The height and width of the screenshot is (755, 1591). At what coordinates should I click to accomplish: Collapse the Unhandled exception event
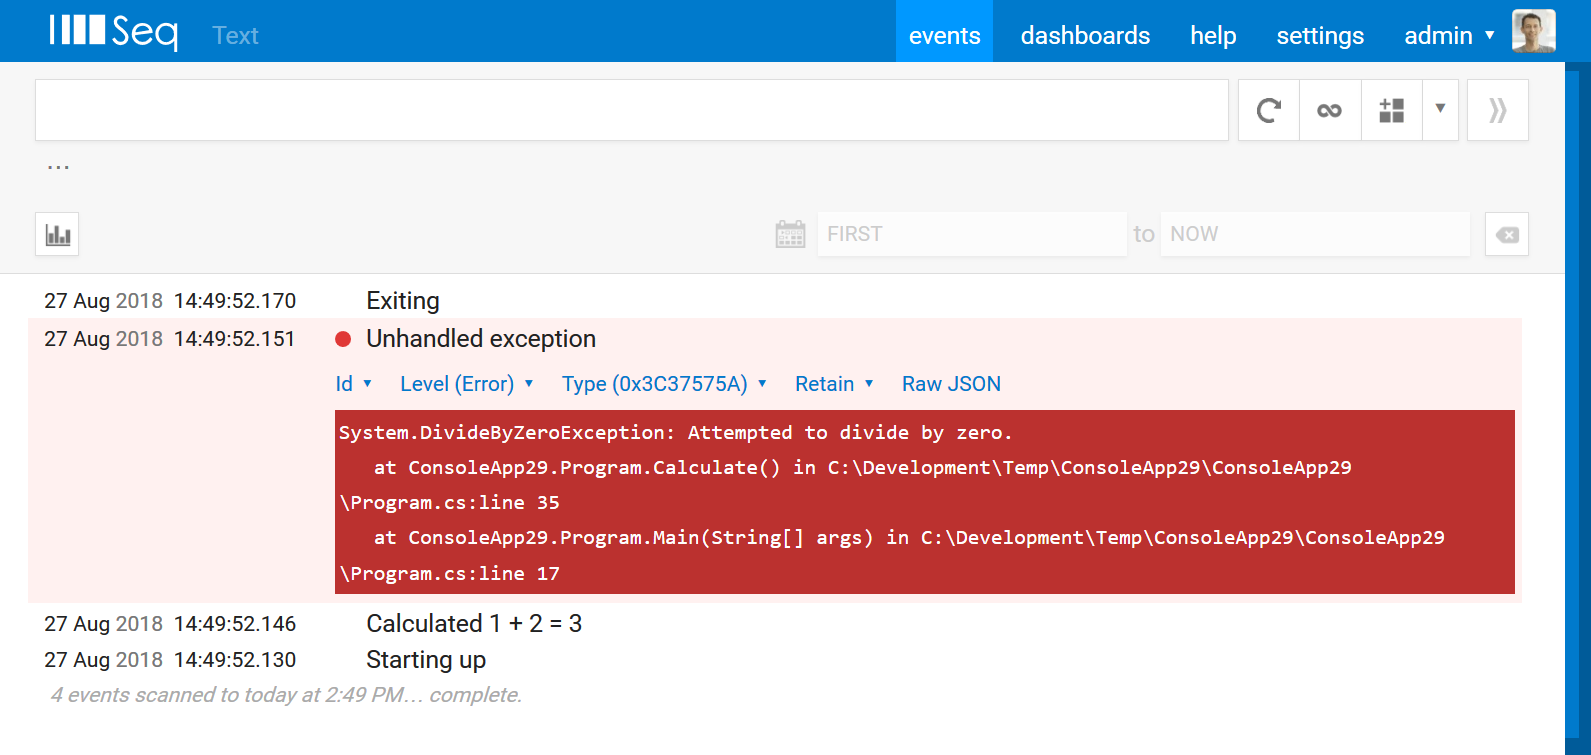(481, 339)
